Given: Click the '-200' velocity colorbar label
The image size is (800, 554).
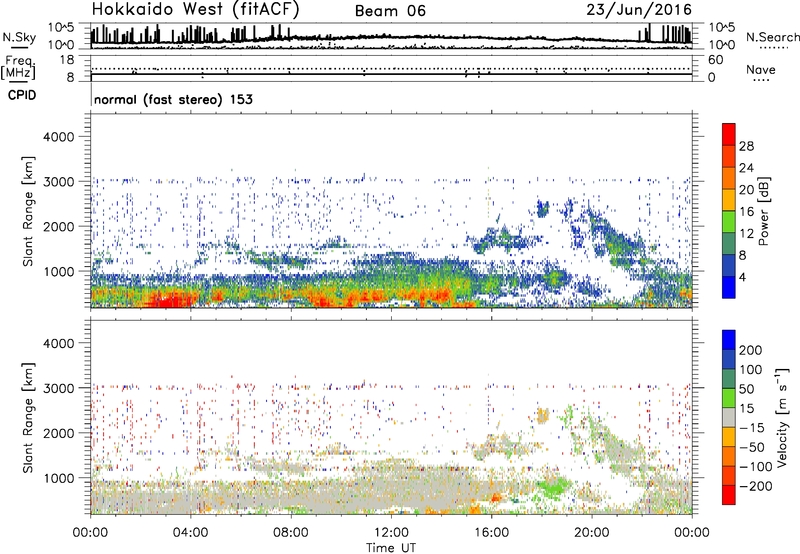Looking at the screenshot, I should tap(756, 486).
